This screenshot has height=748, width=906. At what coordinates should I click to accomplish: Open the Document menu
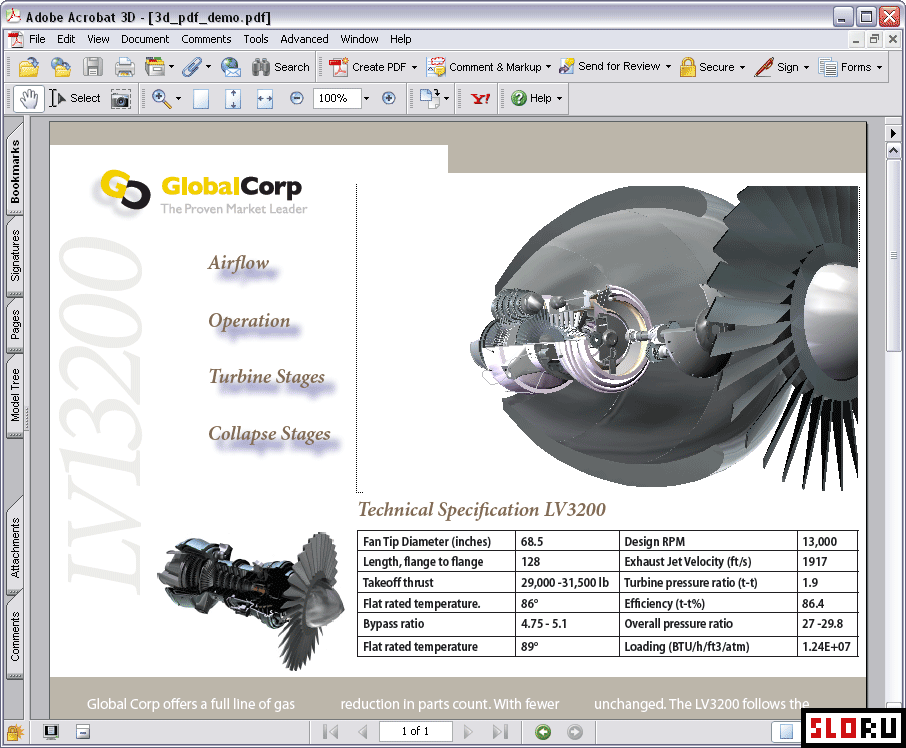[145, 39]
